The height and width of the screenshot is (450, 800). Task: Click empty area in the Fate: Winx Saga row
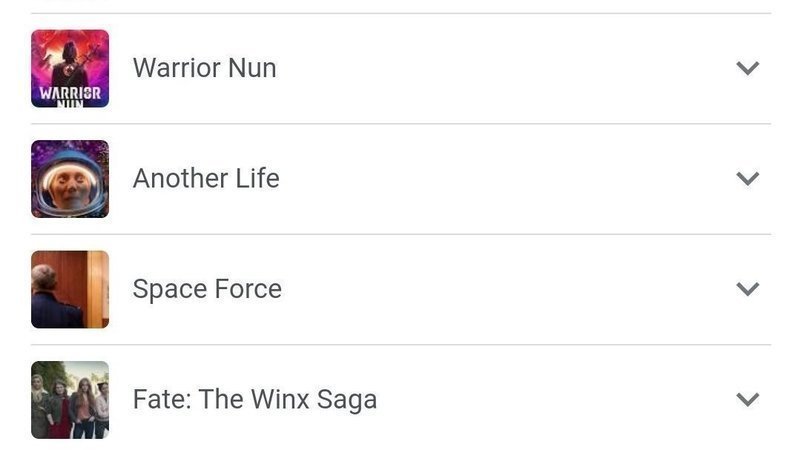point(550,399)
